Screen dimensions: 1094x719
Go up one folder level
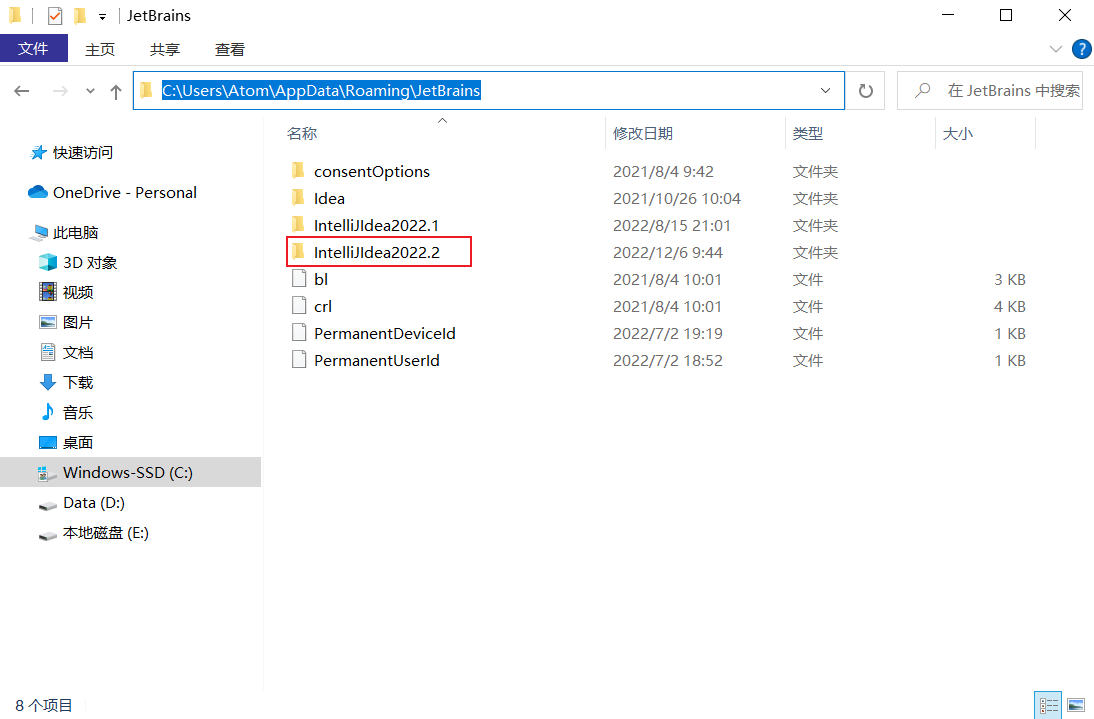pos(116,91)
